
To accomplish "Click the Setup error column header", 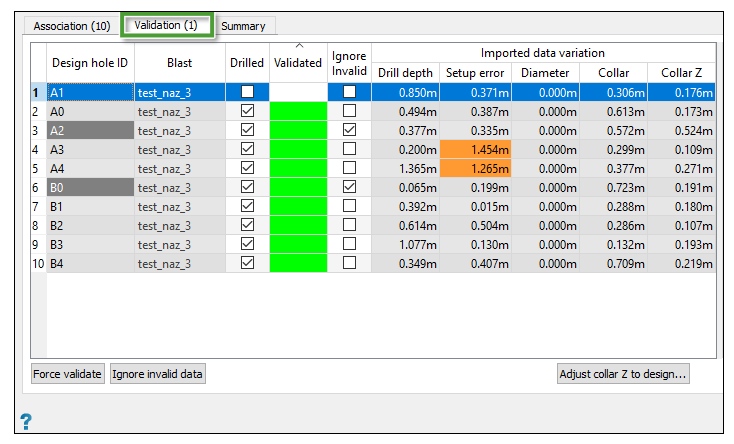I will pyautogui.click(x=475, y=72).
